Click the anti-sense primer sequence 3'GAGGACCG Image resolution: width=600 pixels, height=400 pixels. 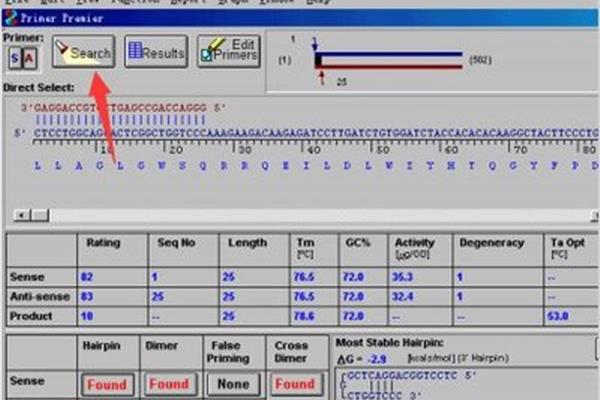[121, 108]
